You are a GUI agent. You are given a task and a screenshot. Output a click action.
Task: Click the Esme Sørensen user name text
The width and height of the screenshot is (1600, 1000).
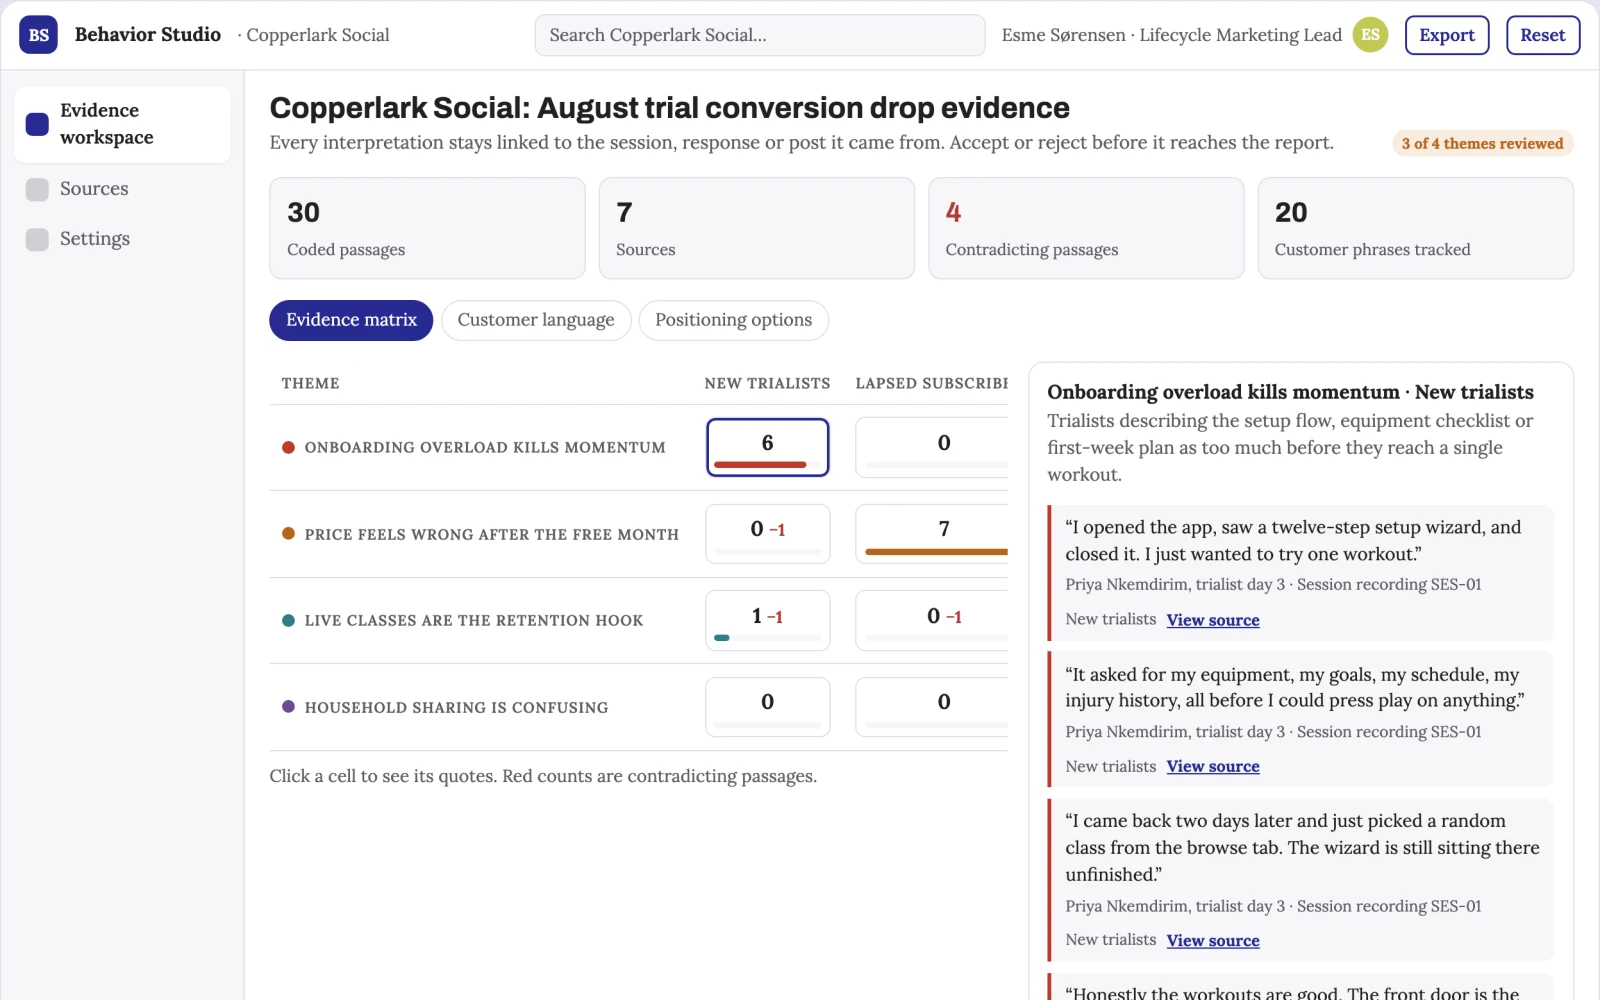point(1064,35)
